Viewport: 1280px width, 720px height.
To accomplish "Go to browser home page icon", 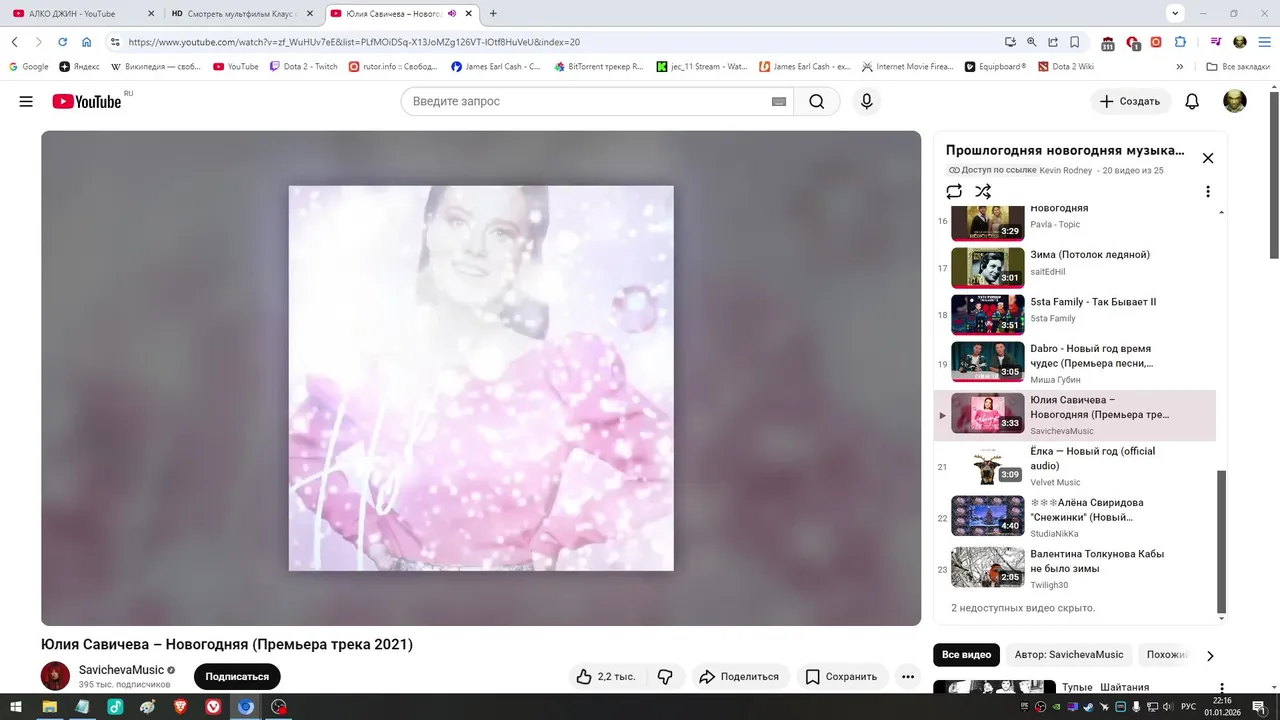I will click(x=87, y=42).
